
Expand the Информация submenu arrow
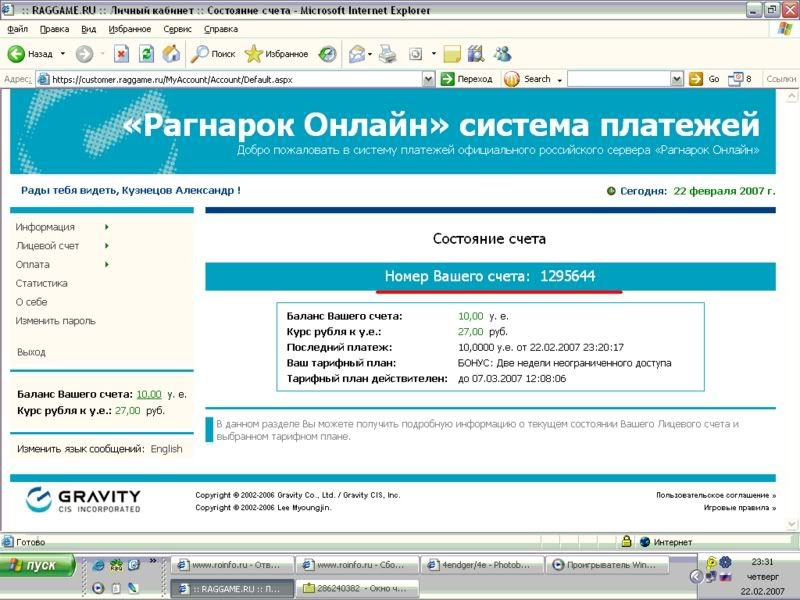[x=107, y=227]
